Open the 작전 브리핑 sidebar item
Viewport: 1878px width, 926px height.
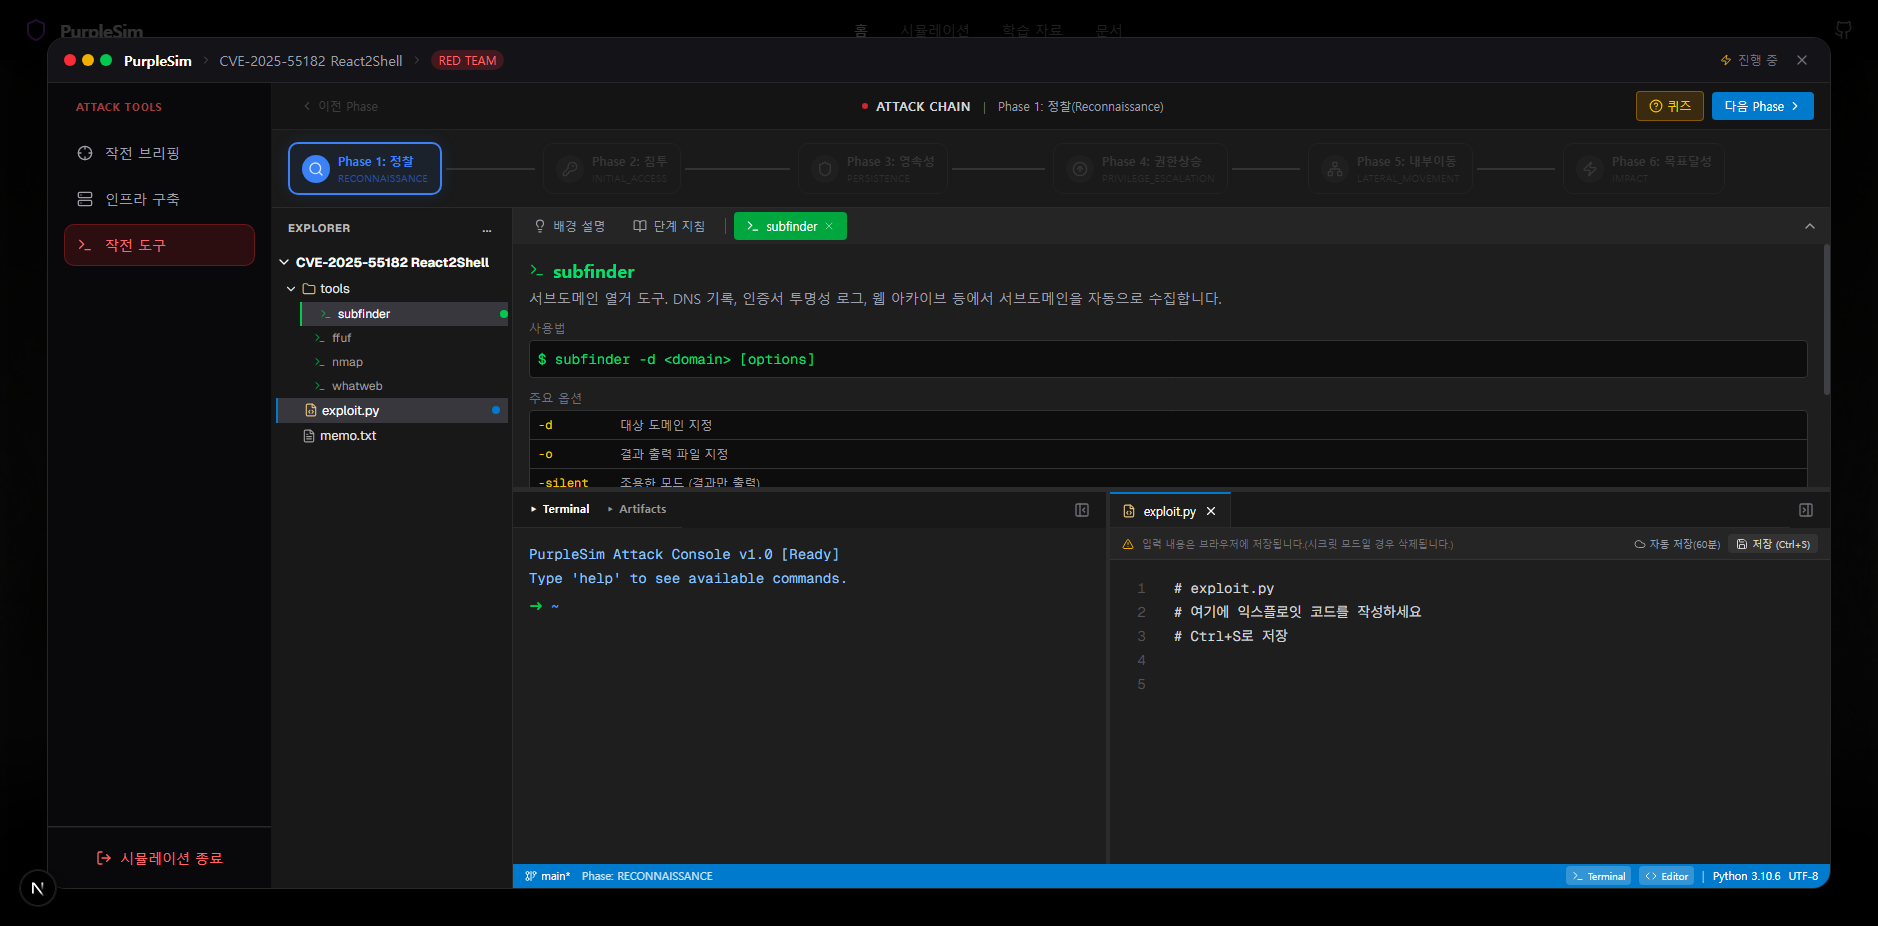point(142,153)
